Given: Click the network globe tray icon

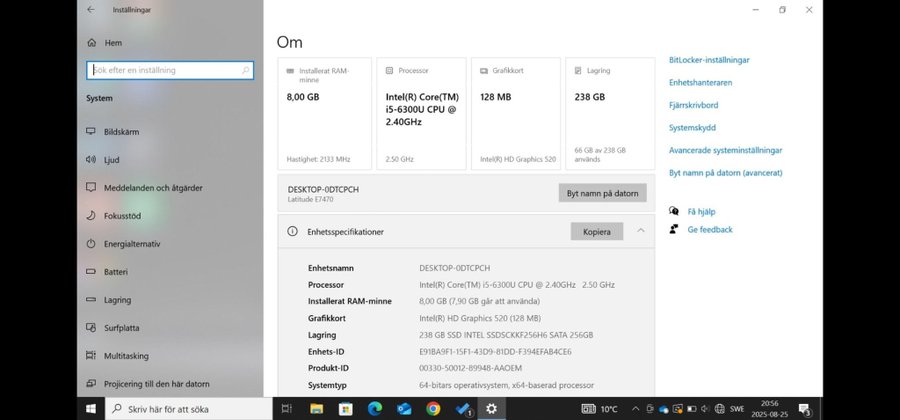Looking at the screenshot, I should (720, 409).
